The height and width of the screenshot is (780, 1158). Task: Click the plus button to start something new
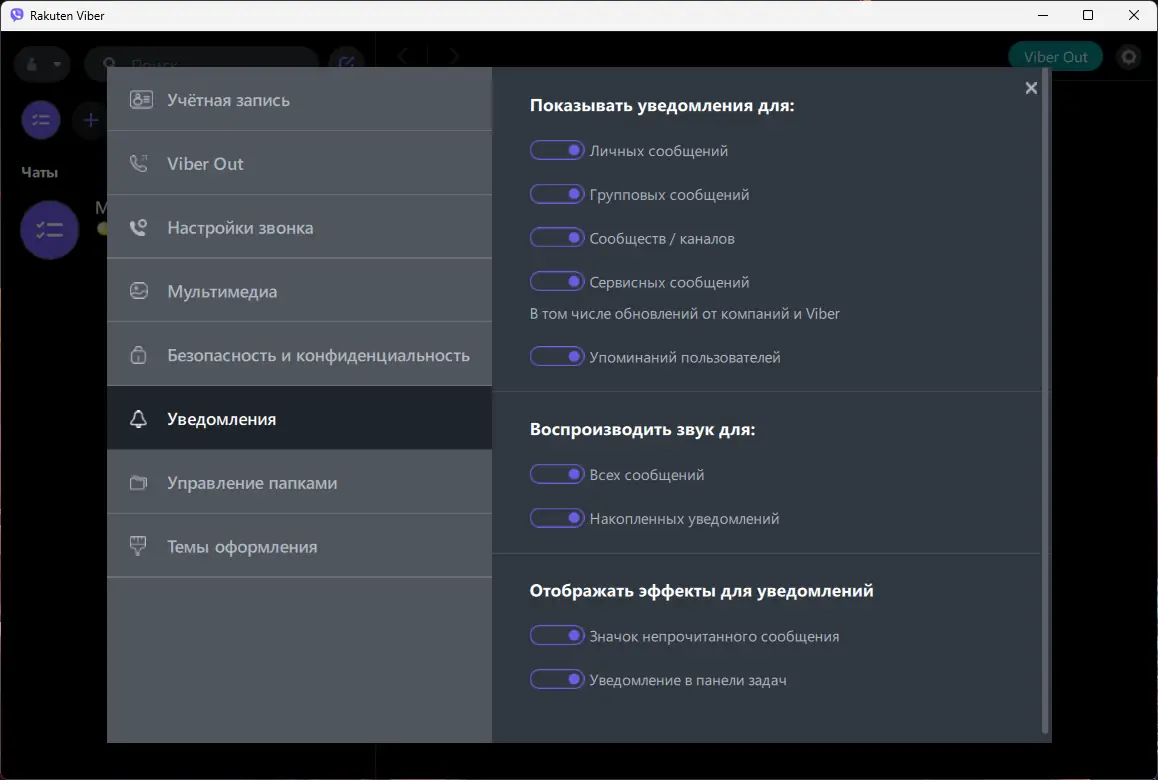(90, 119)
